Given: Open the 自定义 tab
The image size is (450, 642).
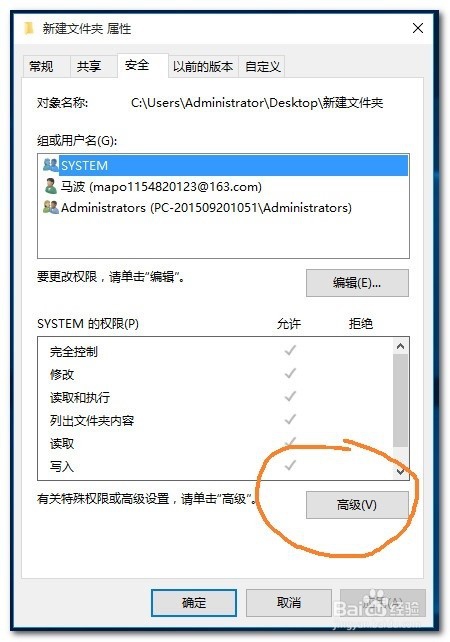Looking at the screenshot, I should [262, 66].
